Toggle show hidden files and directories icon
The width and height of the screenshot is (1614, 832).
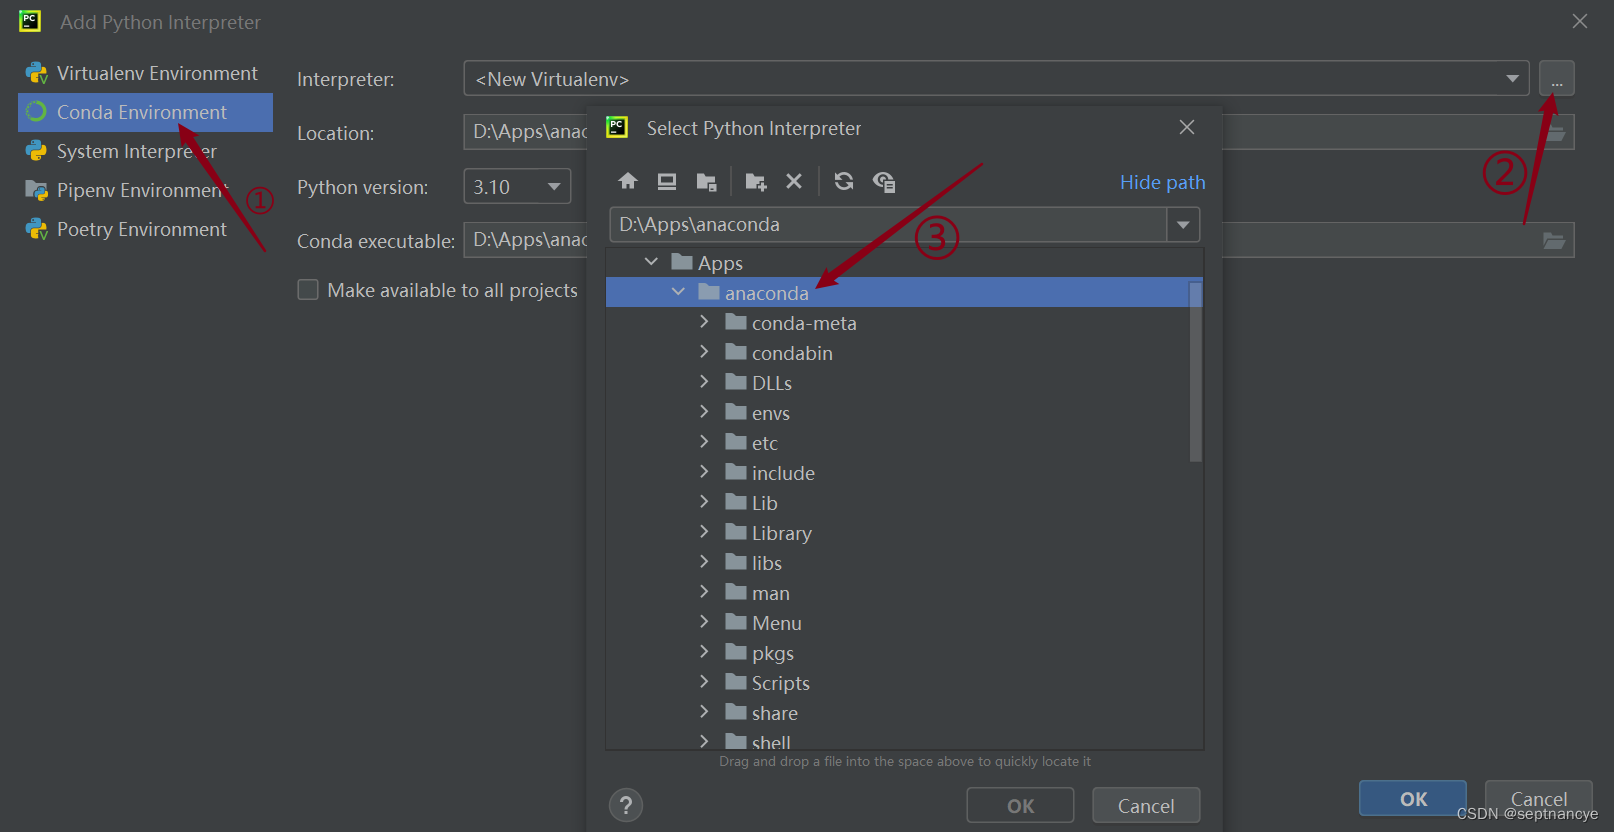pos(884,181)
